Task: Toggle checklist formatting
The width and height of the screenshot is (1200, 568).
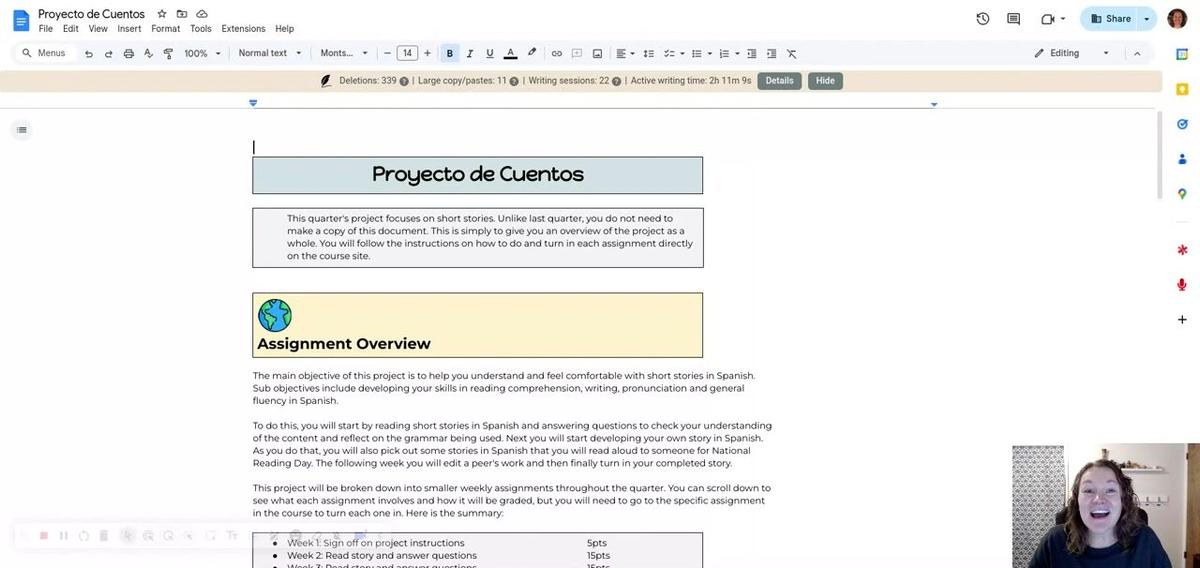Action: click(670, 53)
